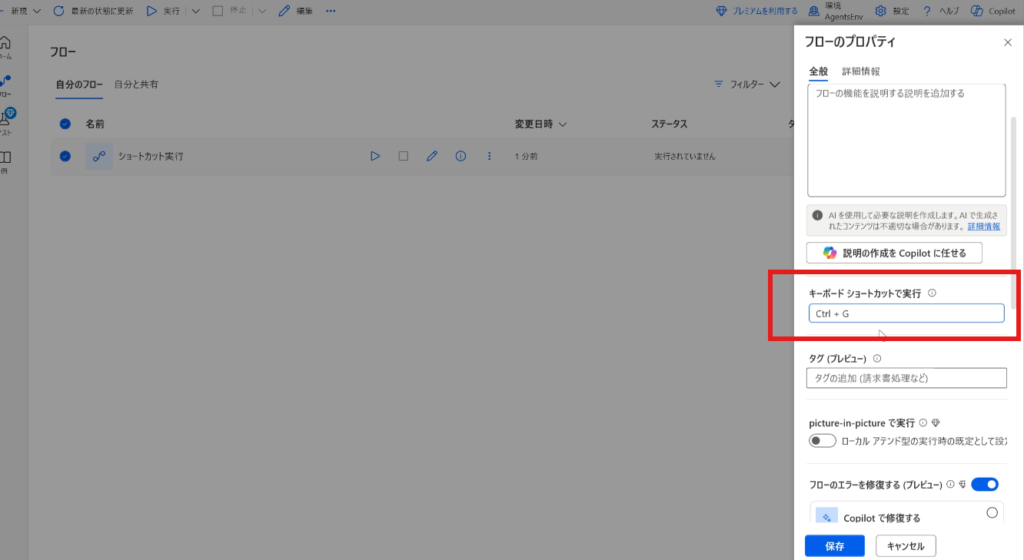1024x560 pixels.
Task: Click run icon in ショートカット実行 row
Action: click(x=375, y=156)
